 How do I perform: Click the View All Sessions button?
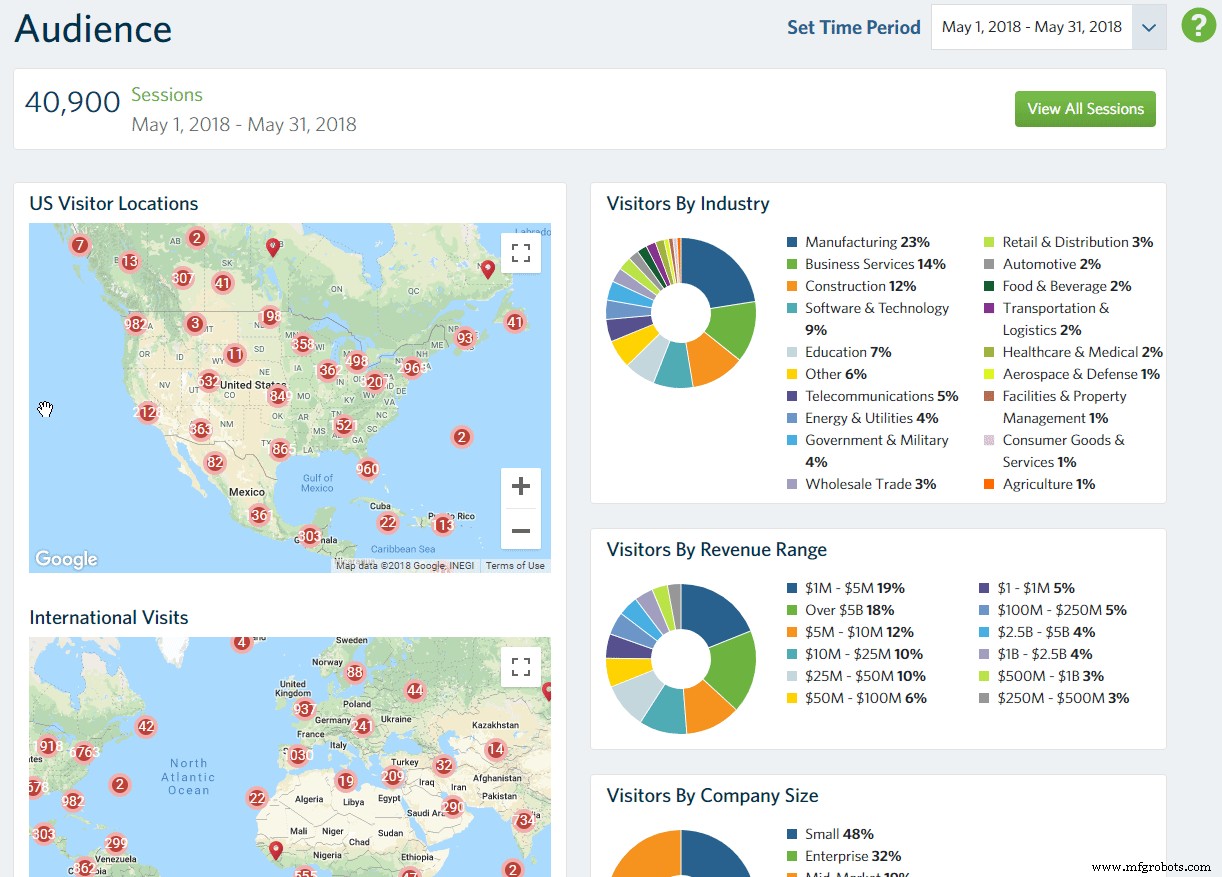click(x=1085, y=109)
